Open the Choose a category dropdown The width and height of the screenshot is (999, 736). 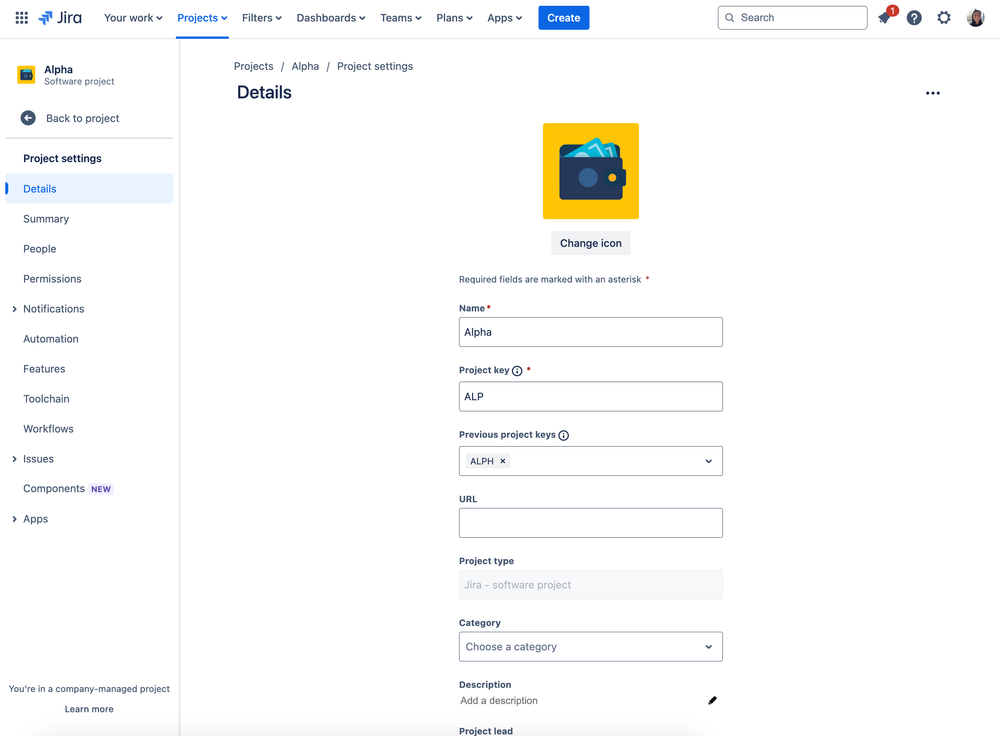(x=591, y=647)
